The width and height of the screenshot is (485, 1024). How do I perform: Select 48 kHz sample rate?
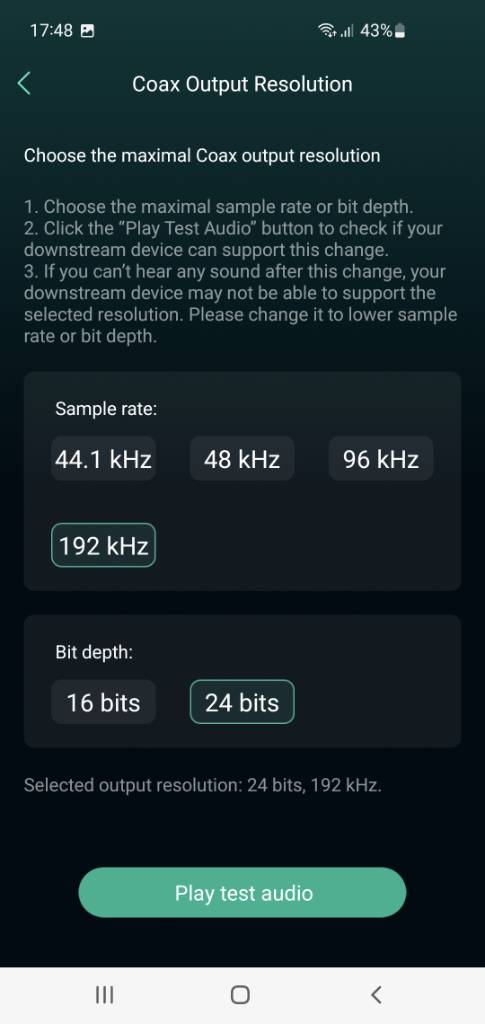click(242, 459)
